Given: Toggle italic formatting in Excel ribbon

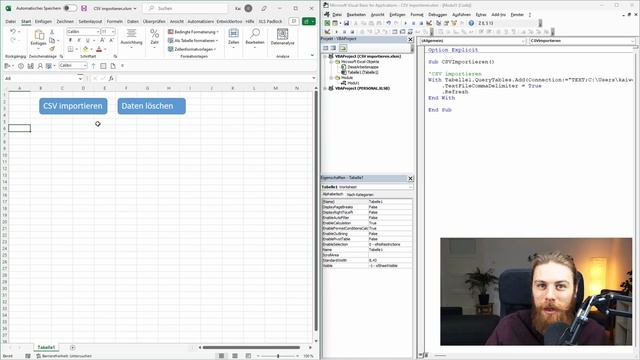Looking at the screenshot, I should click(79, 40).
